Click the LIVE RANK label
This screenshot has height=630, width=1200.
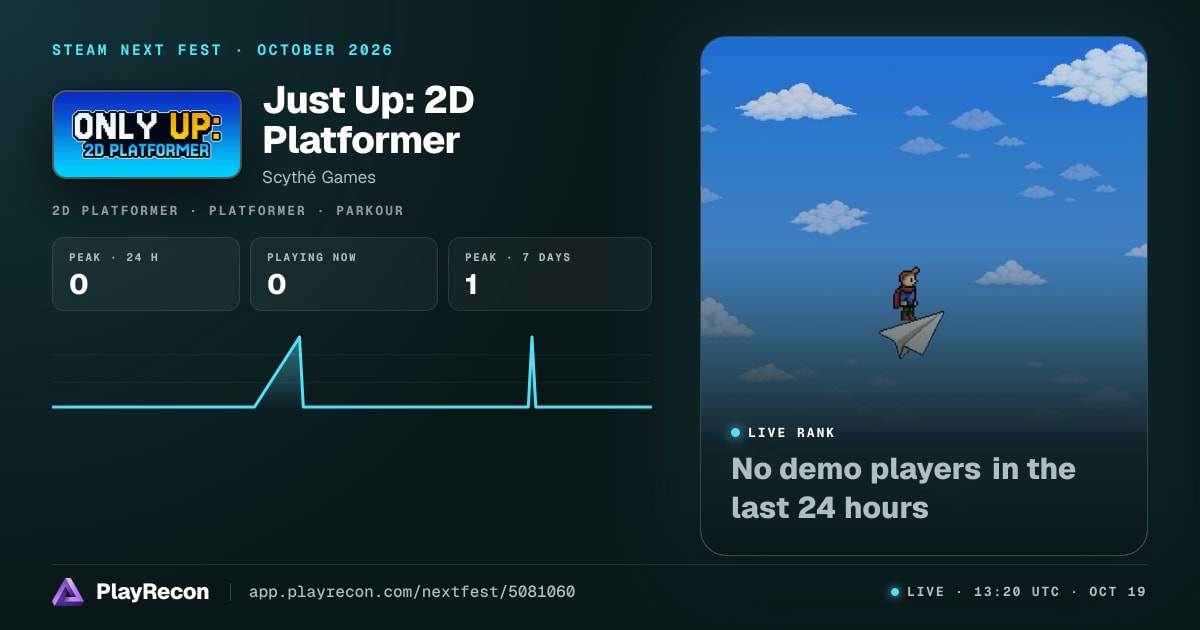tap(792, 433)
